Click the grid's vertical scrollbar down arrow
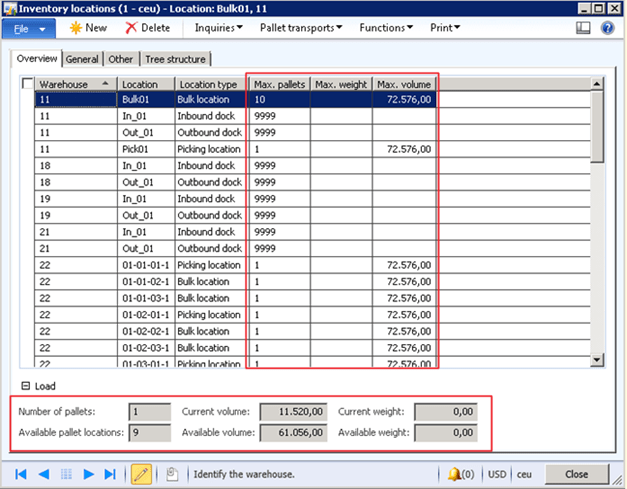The height and width of the screenshot is (489, 627). pyautogui.click(x=597, y=360)
